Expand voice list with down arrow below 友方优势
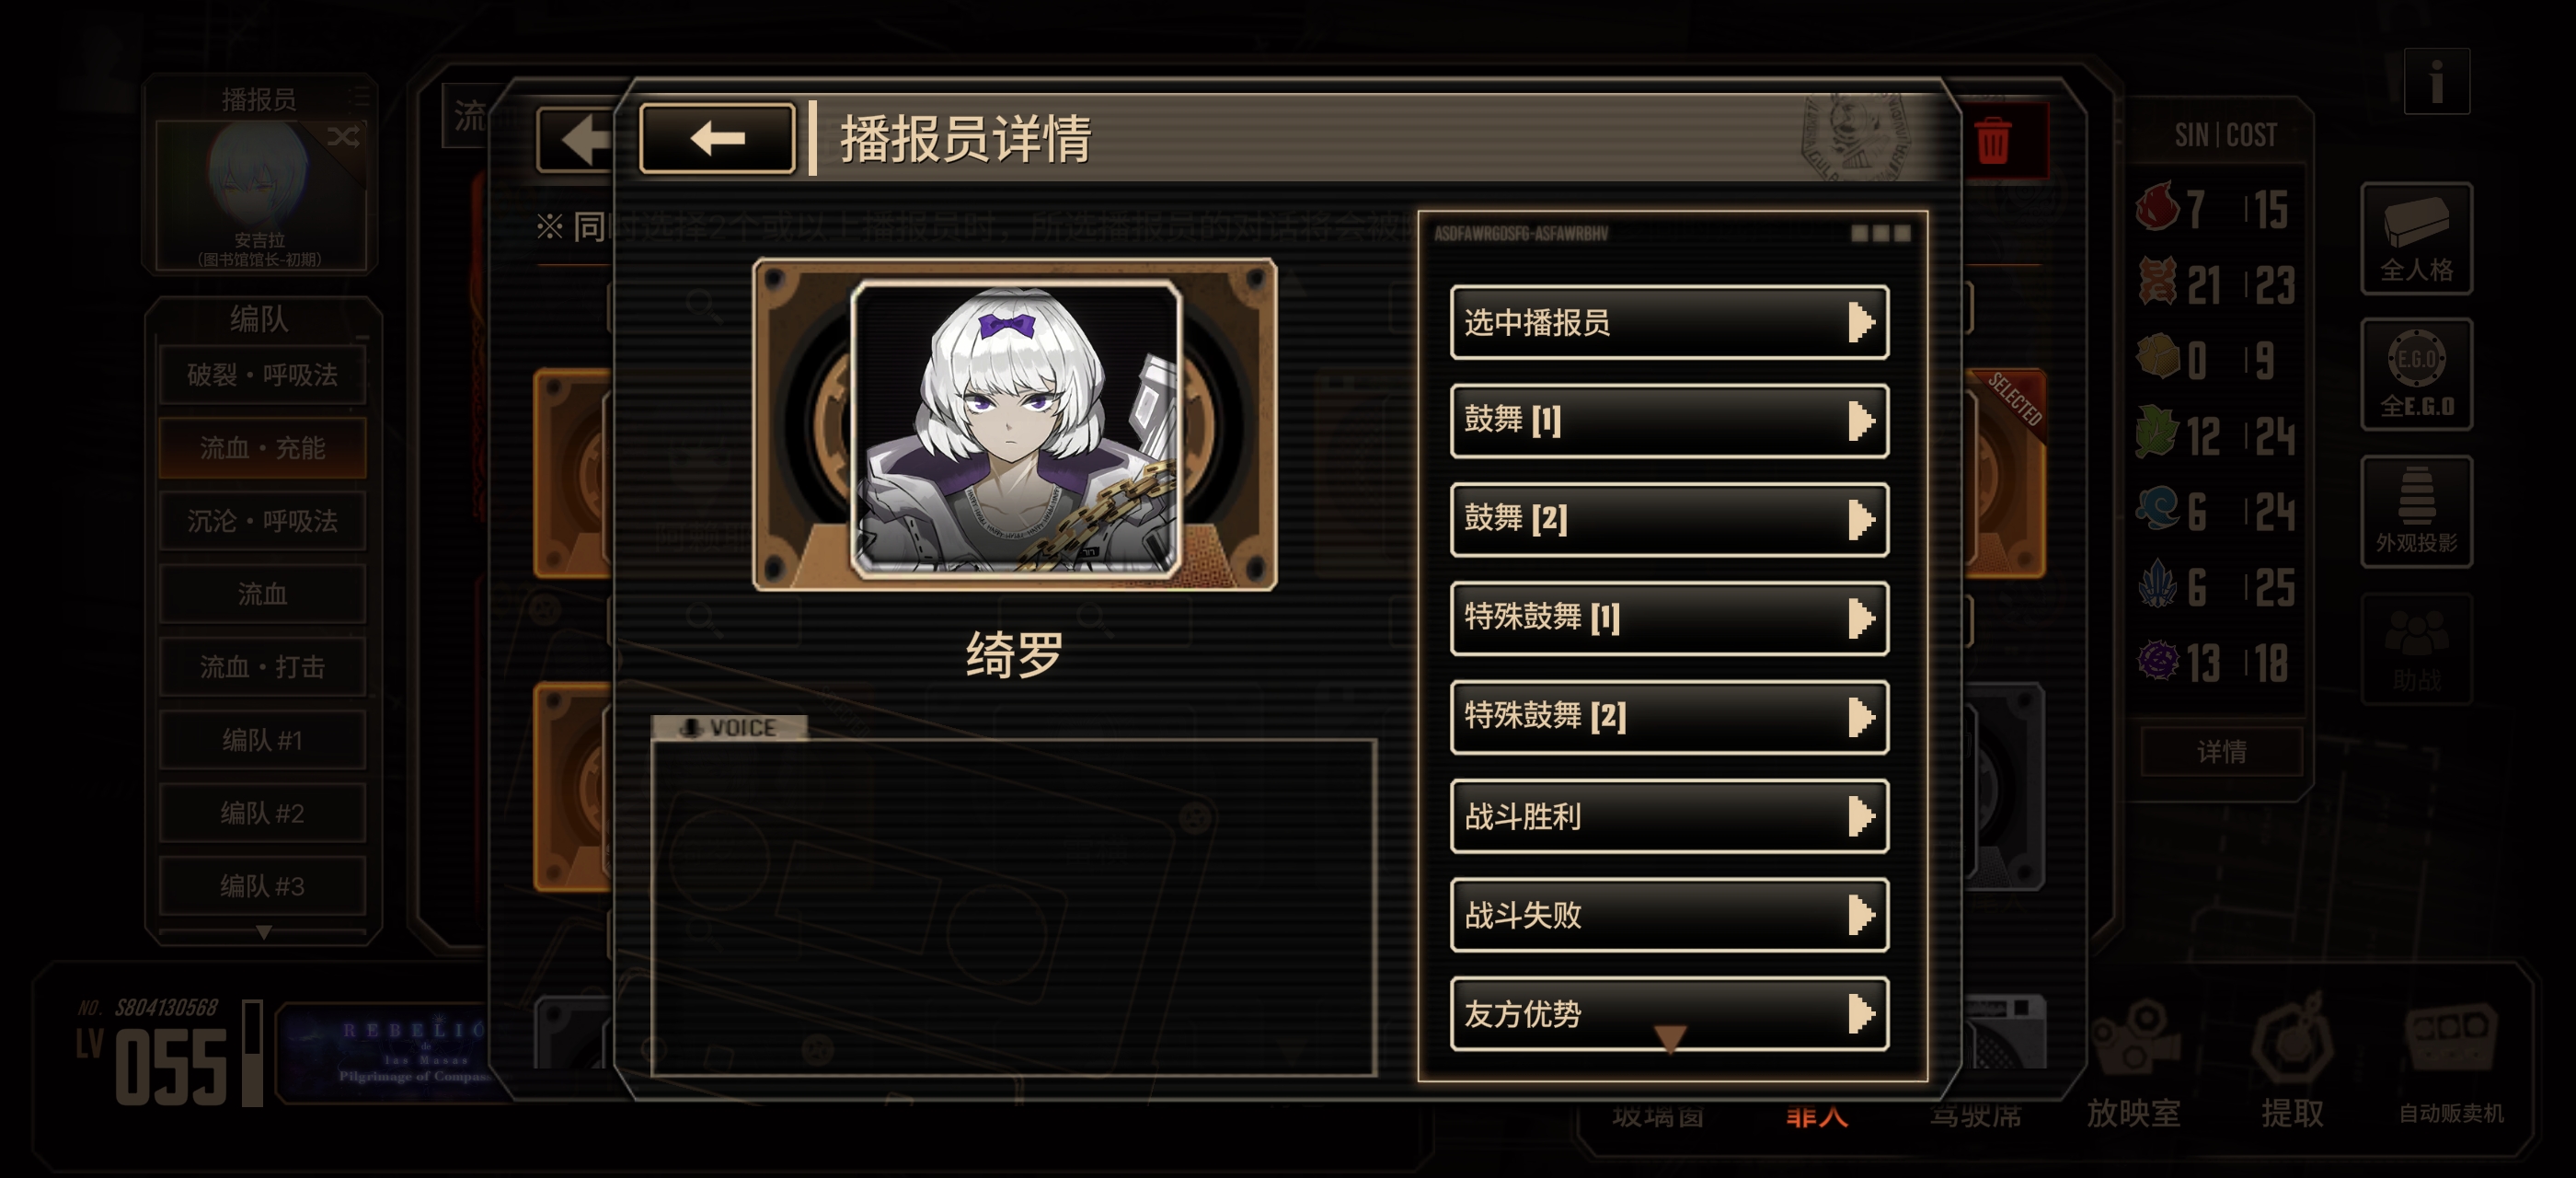Viewport: 2576px width, 1178px height. click(x=1670, y=1039)
